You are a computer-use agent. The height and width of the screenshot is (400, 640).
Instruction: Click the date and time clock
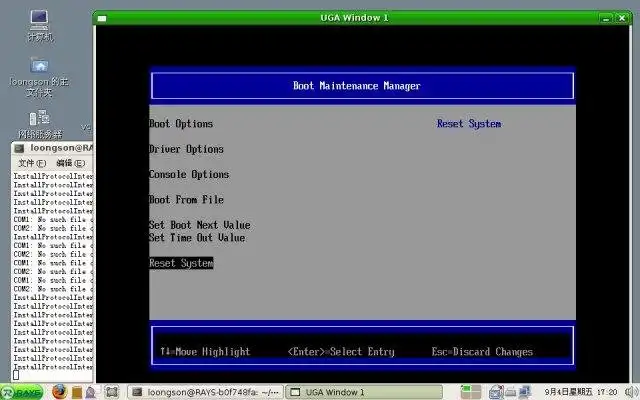point(580,392)
